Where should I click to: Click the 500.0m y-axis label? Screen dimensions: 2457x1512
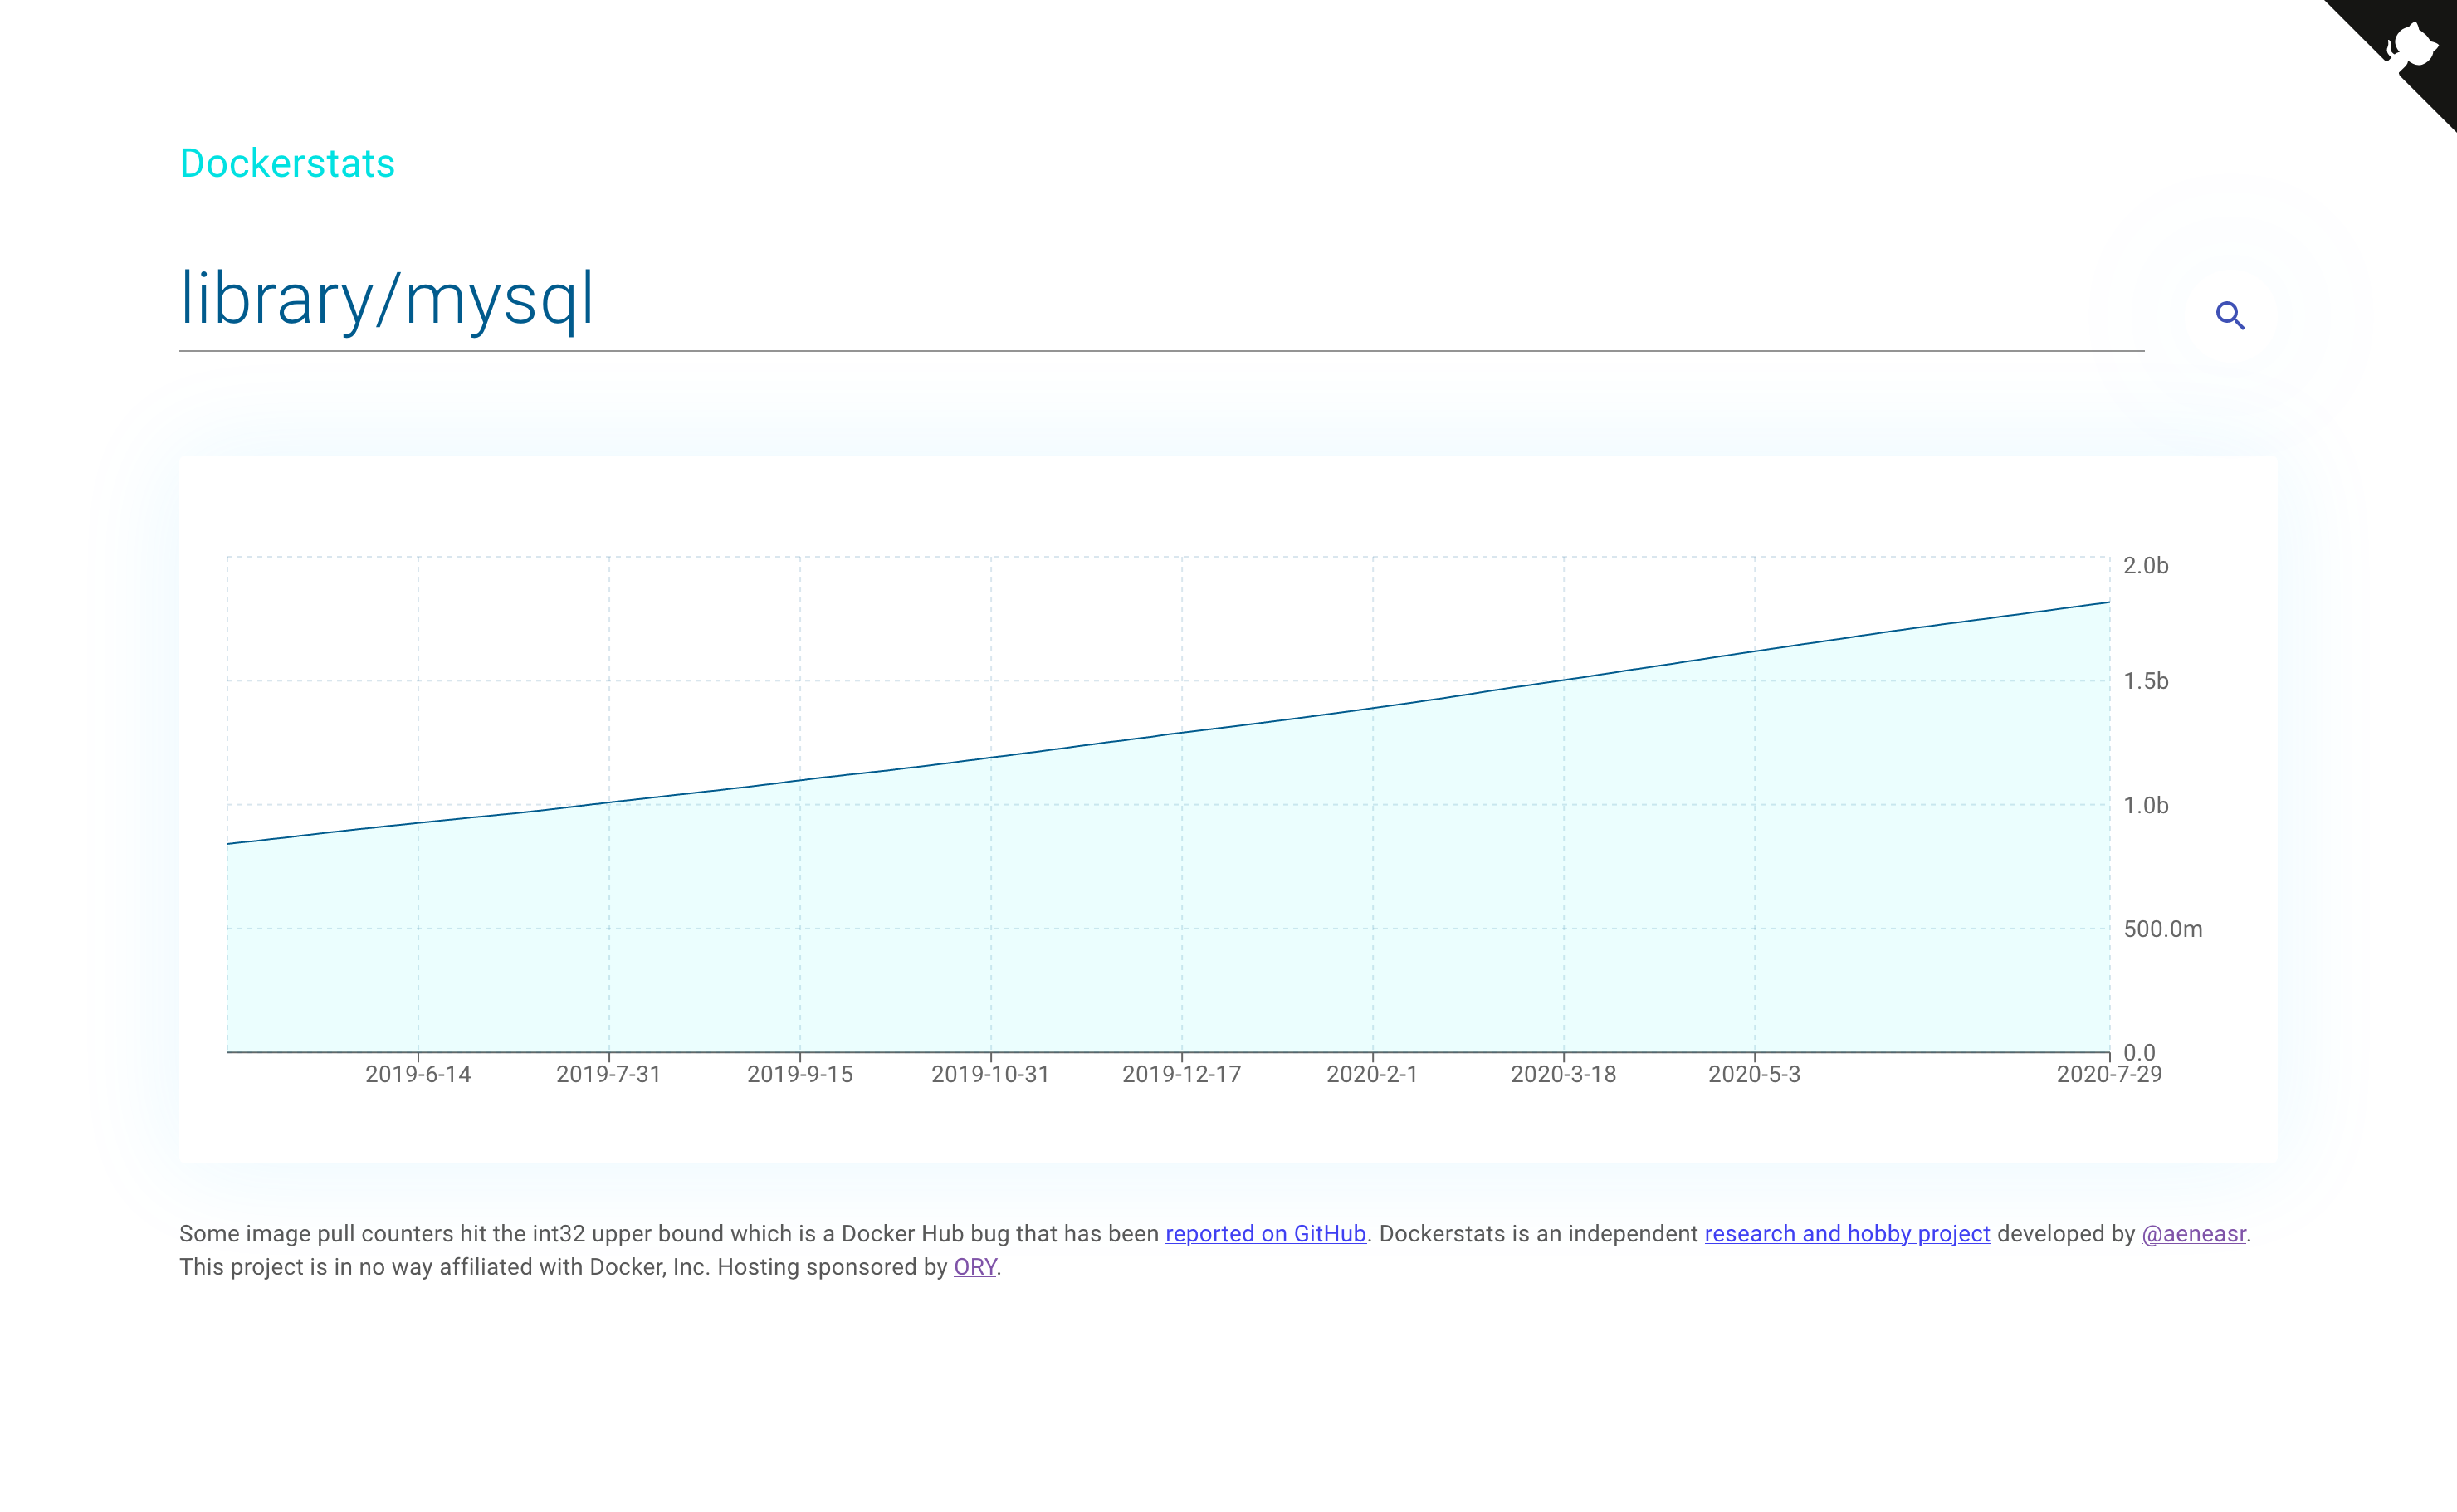point(2162,929)
